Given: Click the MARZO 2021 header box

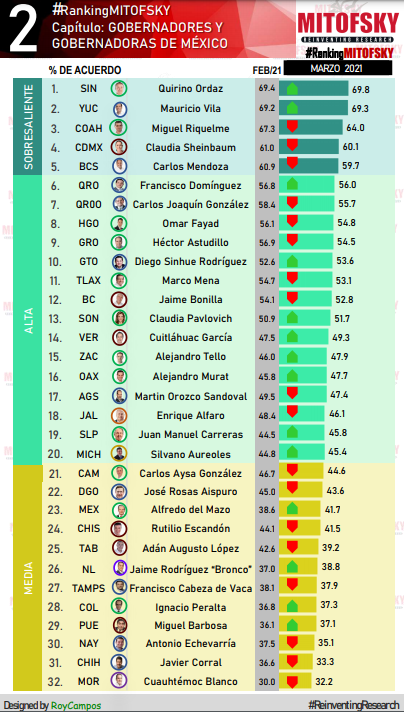Looking at the screenshot, I should pos(338,68).
